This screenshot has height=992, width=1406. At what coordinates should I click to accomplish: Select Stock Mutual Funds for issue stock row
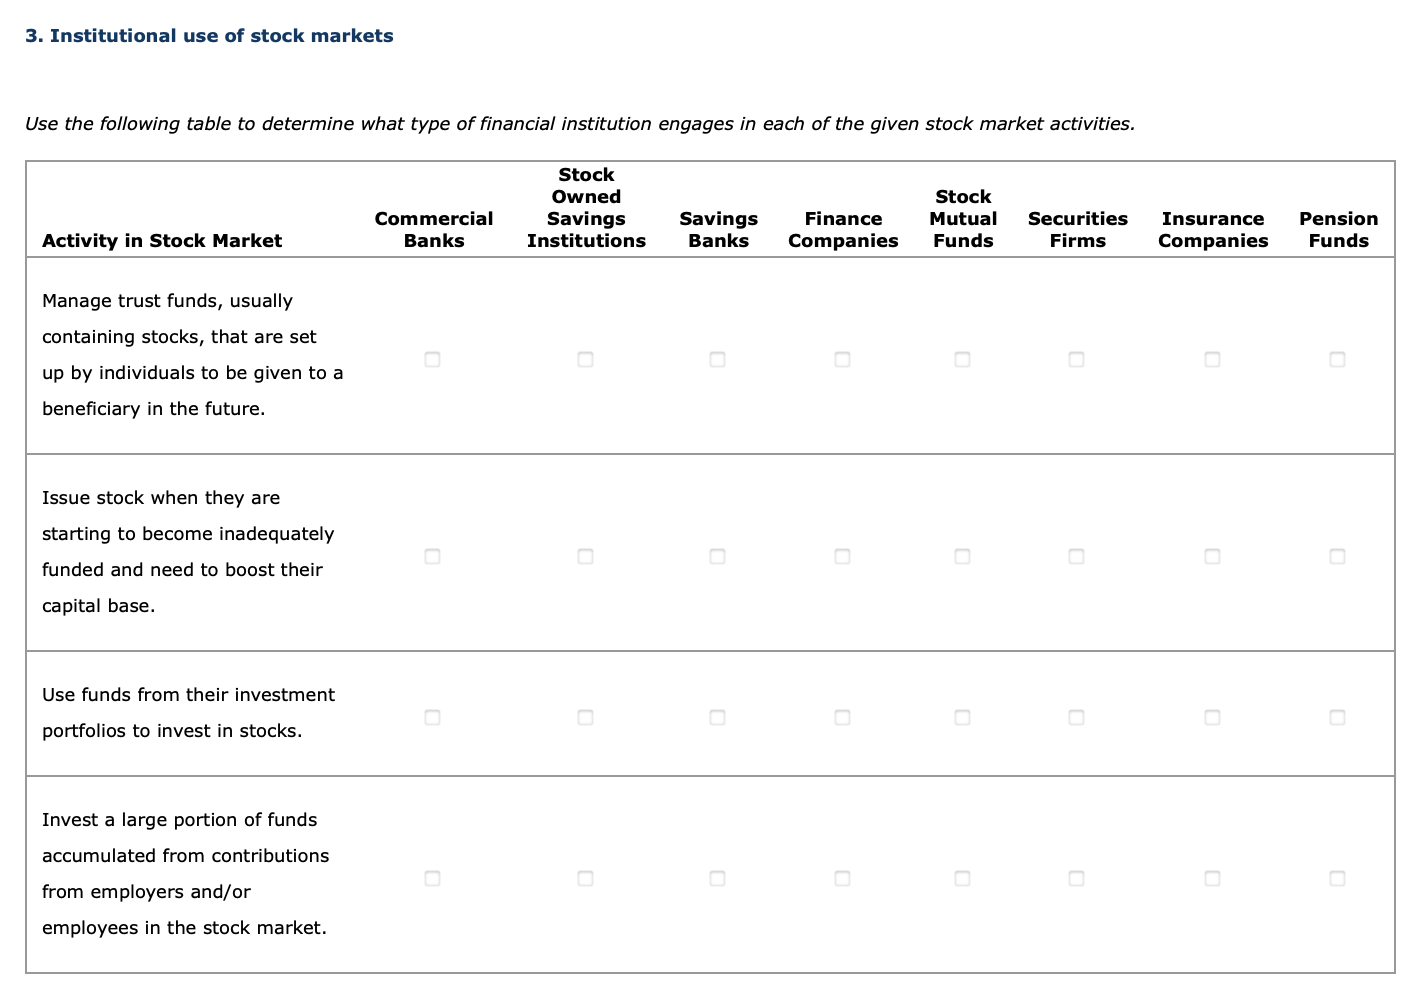962,556
